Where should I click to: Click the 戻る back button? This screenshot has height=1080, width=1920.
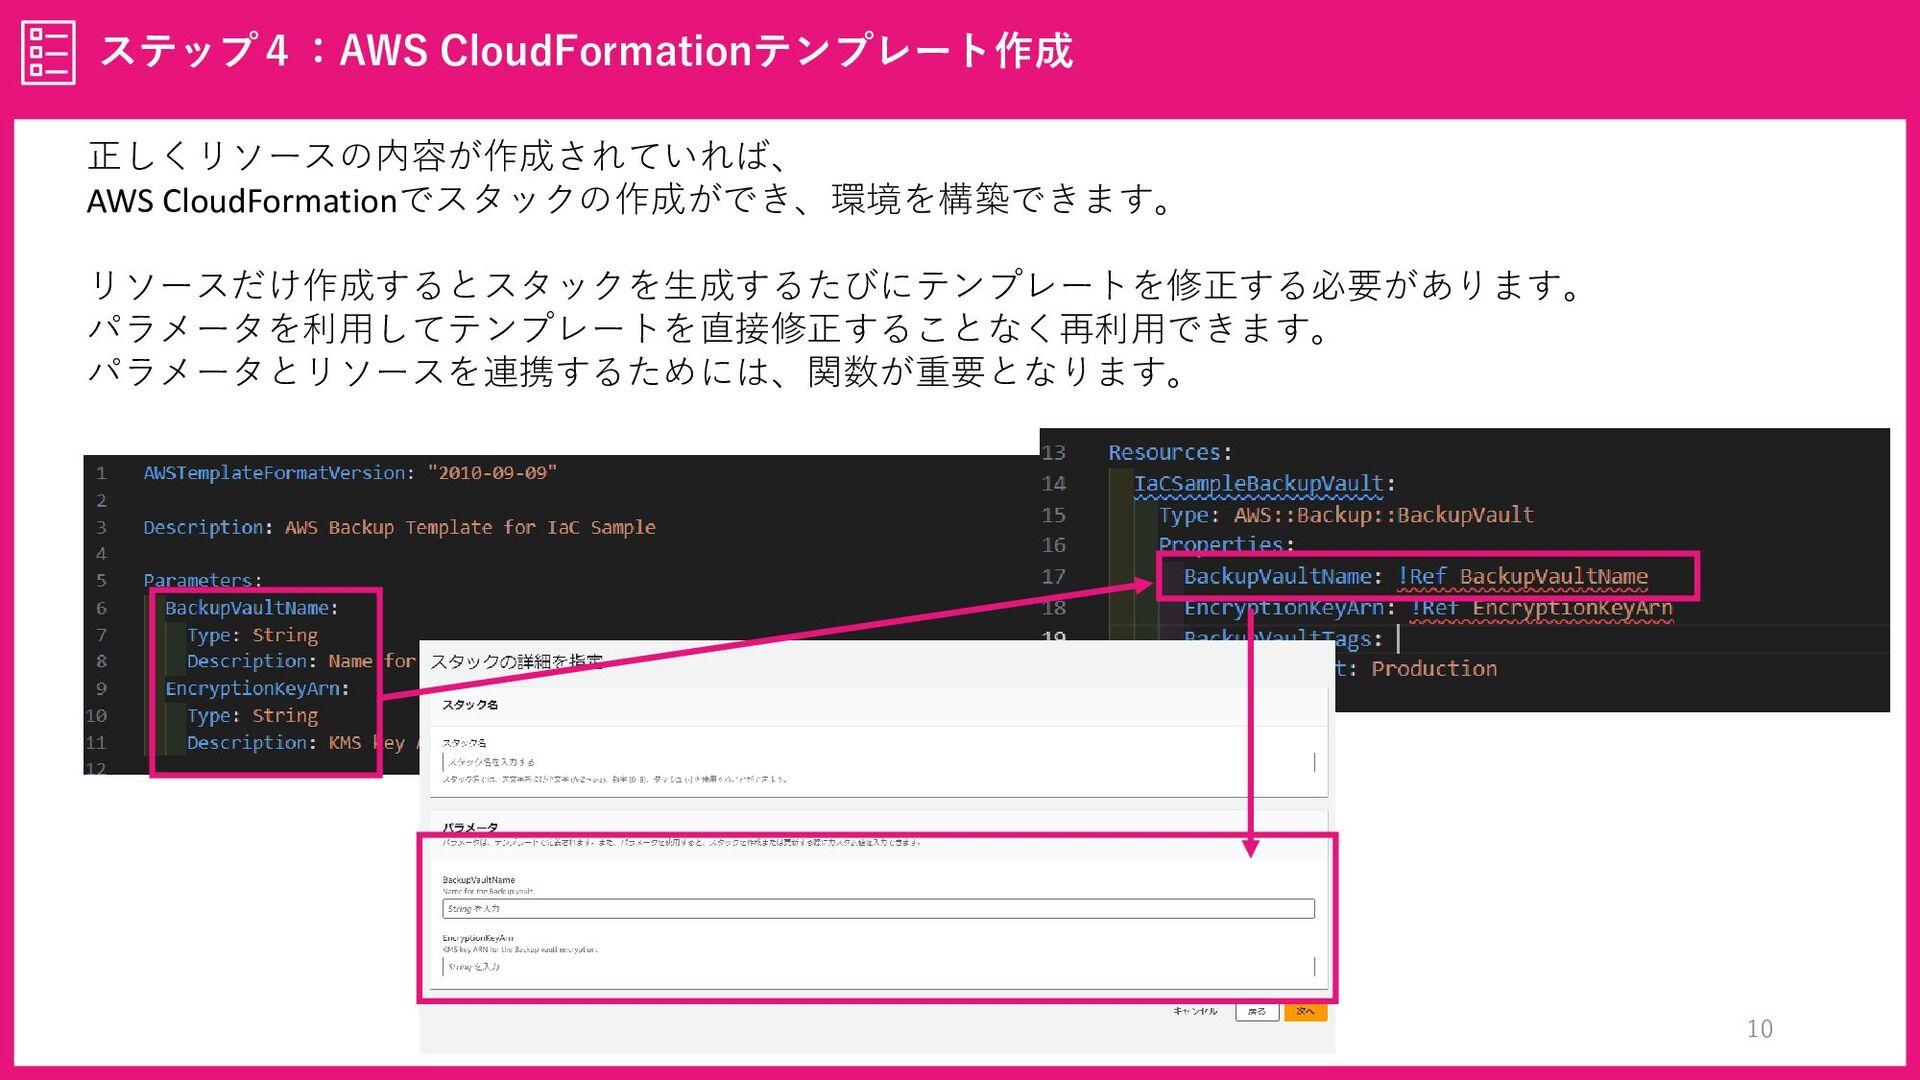[x=1257, y=1011]
